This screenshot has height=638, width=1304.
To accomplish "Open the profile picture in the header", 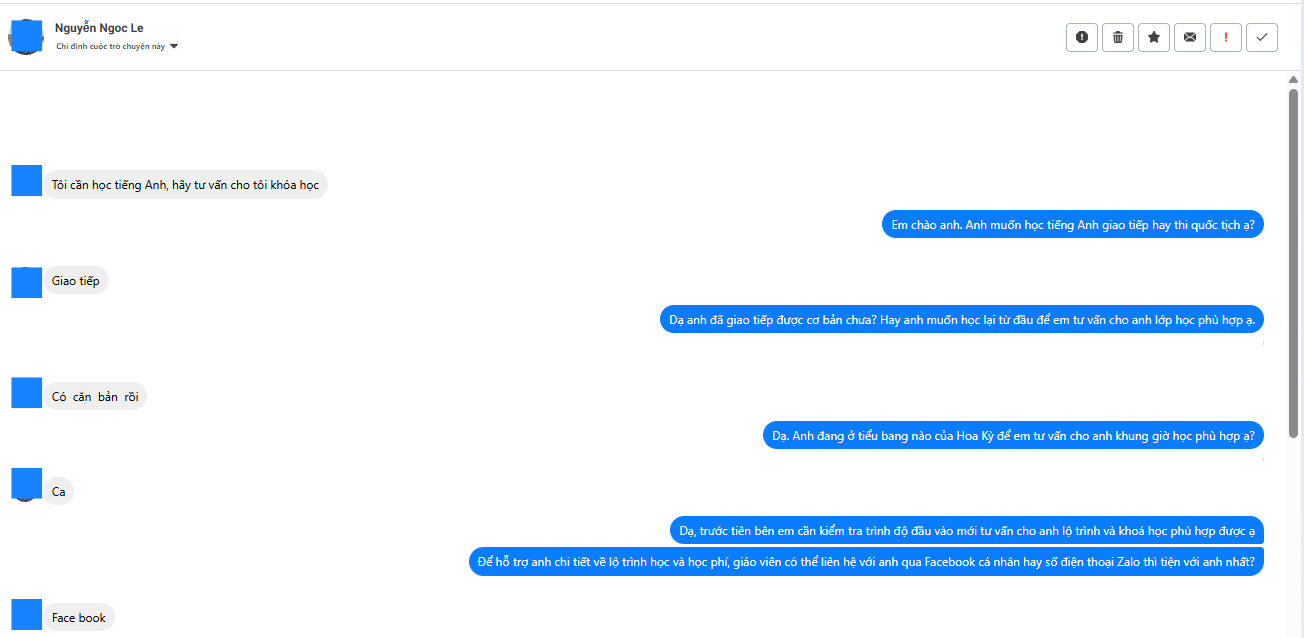I will click(x=26, y=37).
